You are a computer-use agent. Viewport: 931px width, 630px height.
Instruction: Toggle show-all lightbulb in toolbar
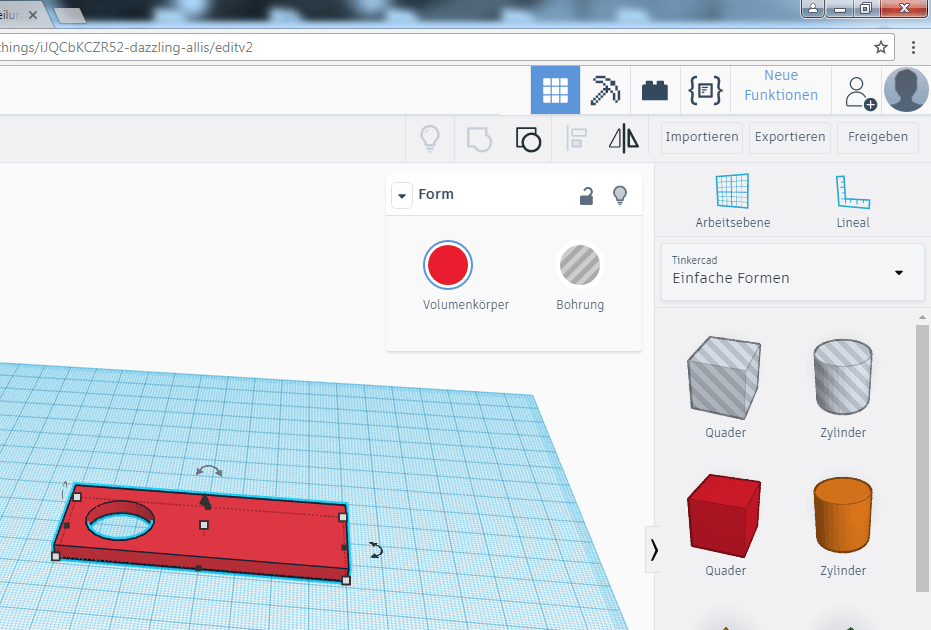430,139
